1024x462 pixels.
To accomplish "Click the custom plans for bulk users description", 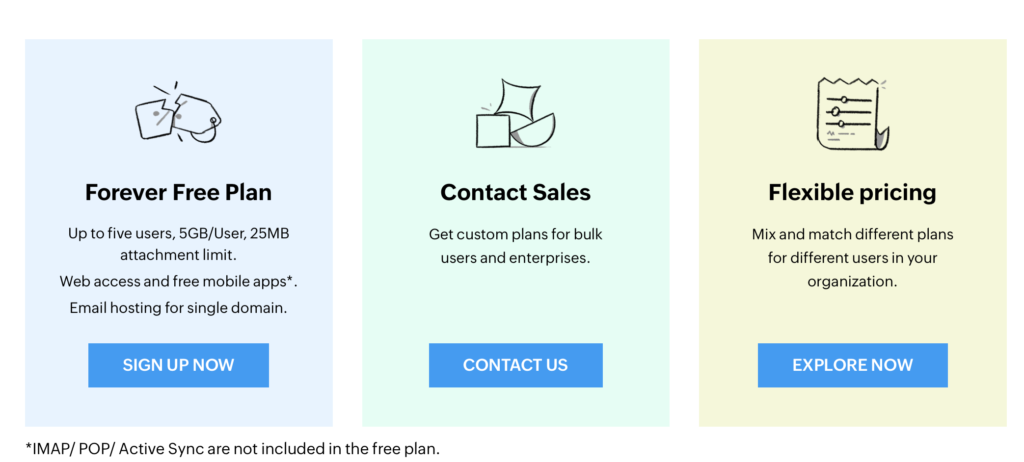I will [515, 246].
